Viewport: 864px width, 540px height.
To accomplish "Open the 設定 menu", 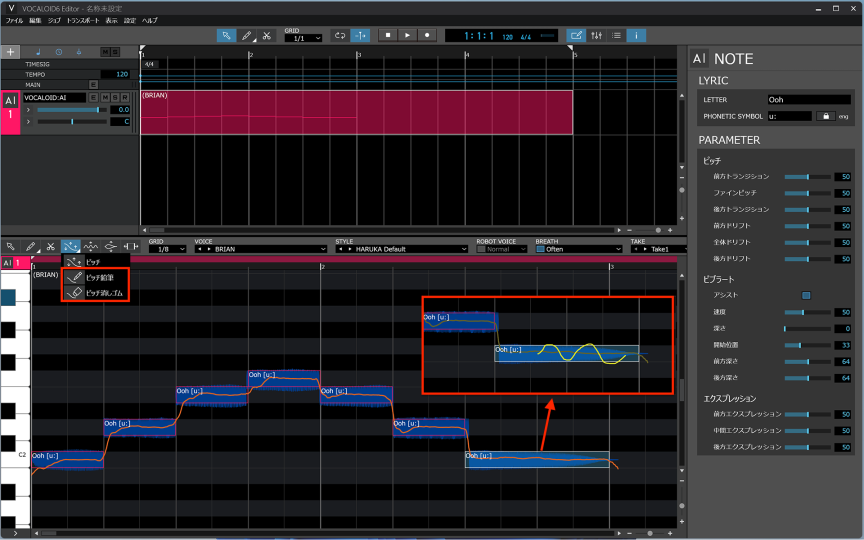I will tap(129, 20).
